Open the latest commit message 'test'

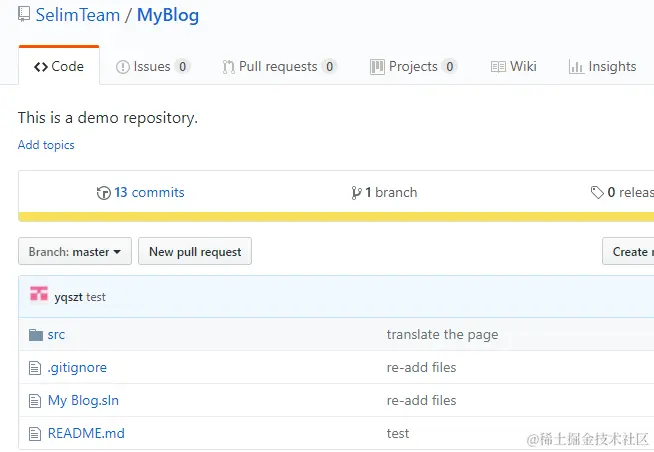[96, 297]
